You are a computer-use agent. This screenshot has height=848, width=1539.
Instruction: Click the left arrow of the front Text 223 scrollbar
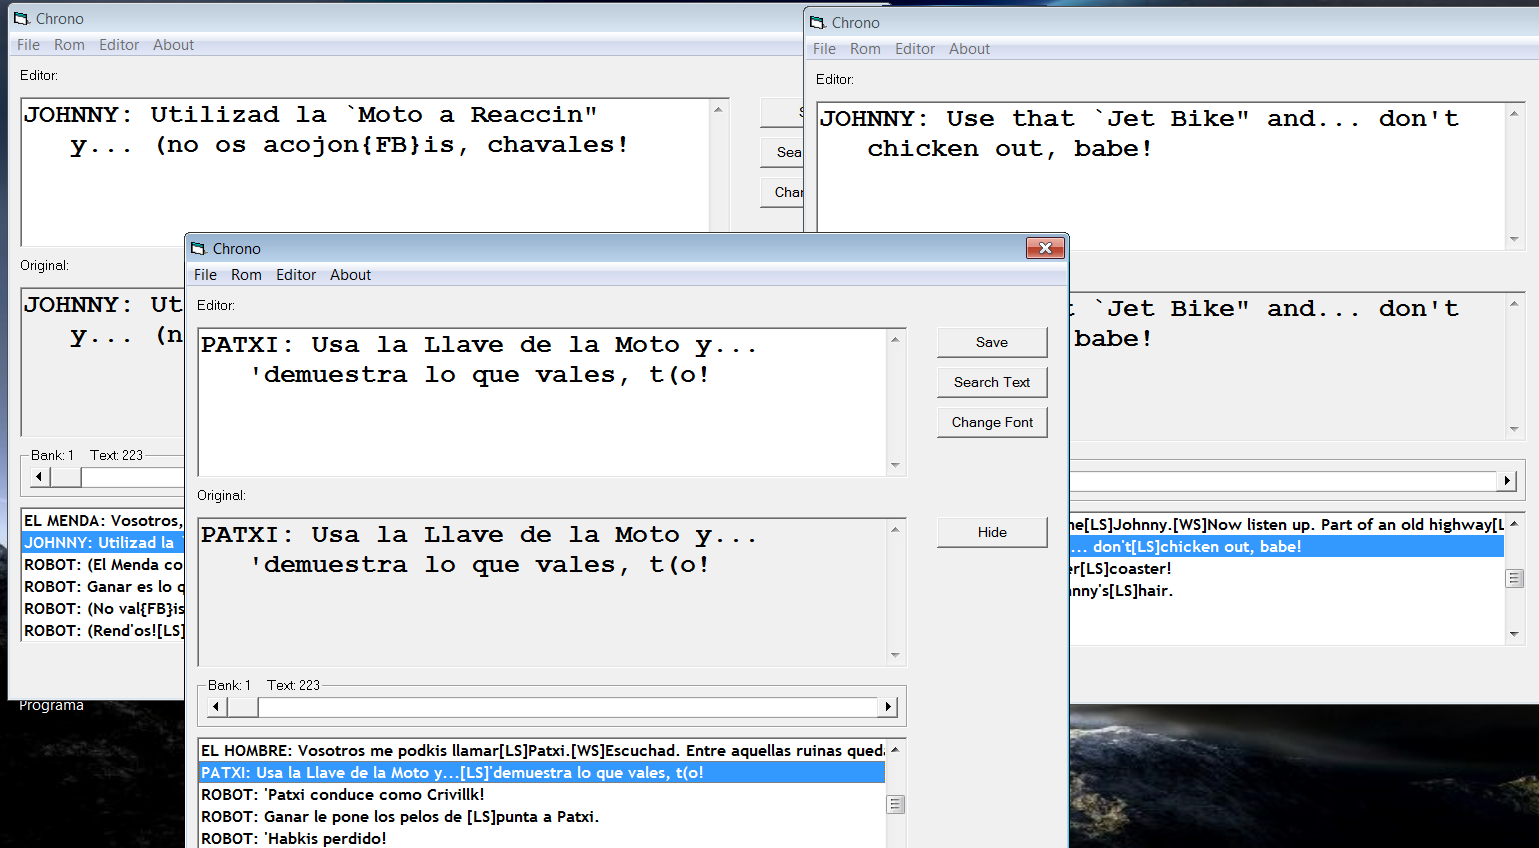coord(216,707)
